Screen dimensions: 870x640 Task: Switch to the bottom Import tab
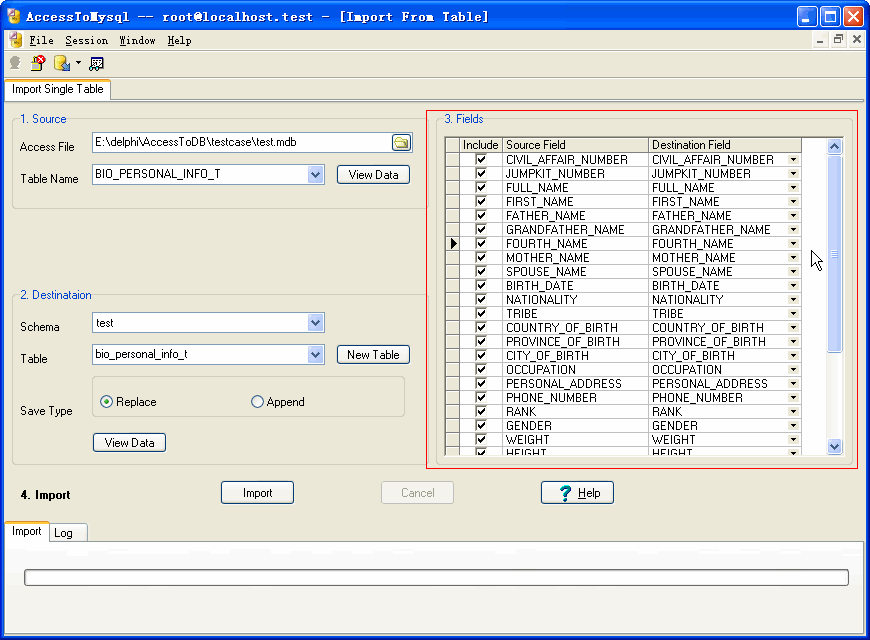pyautogui.click(x=27, y=531)
